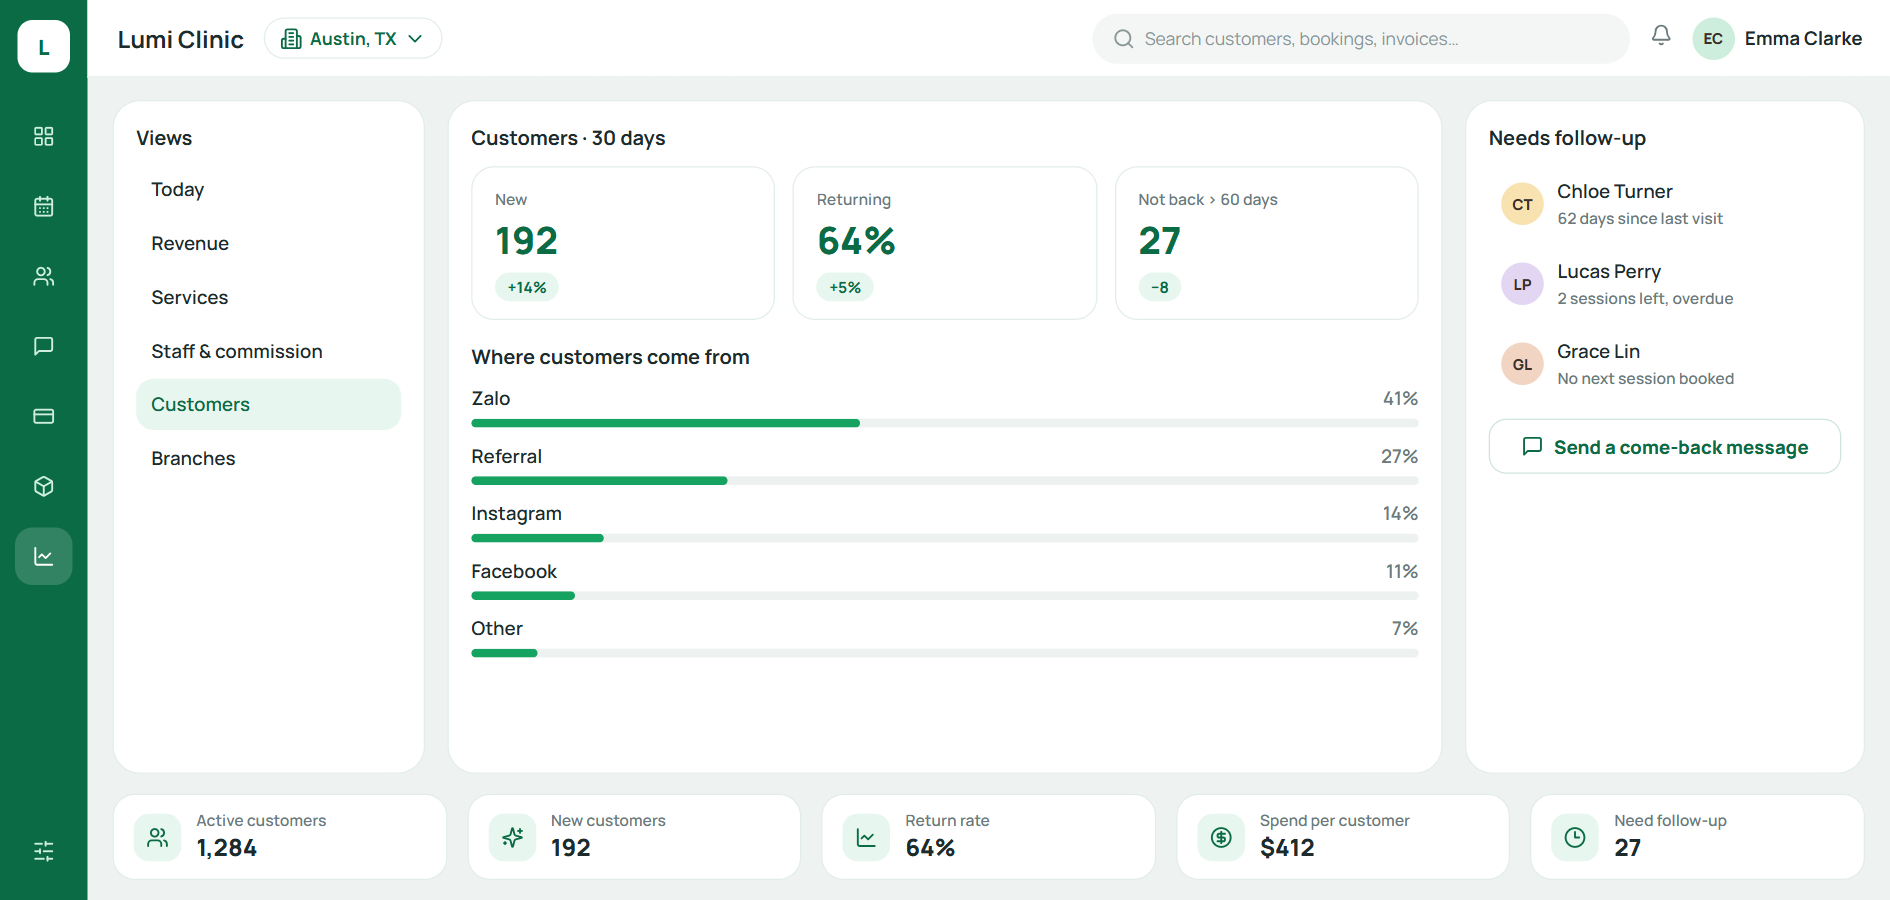Select the Branches view
The height and width of the screenshot is (900, 1890).
click(268, 458)
